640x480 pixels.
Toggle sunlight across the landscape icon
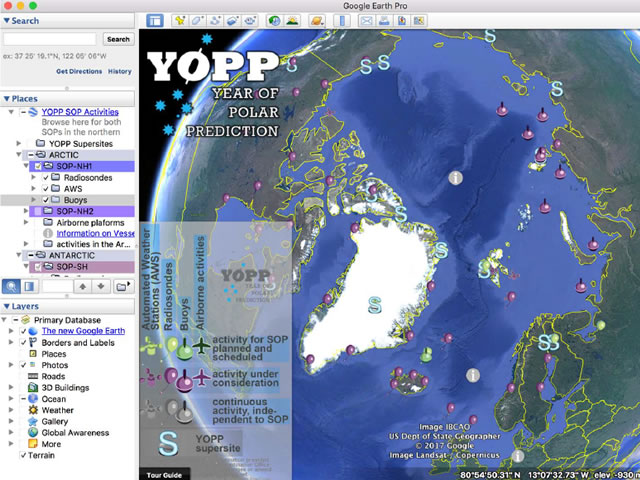pos(292,20)
